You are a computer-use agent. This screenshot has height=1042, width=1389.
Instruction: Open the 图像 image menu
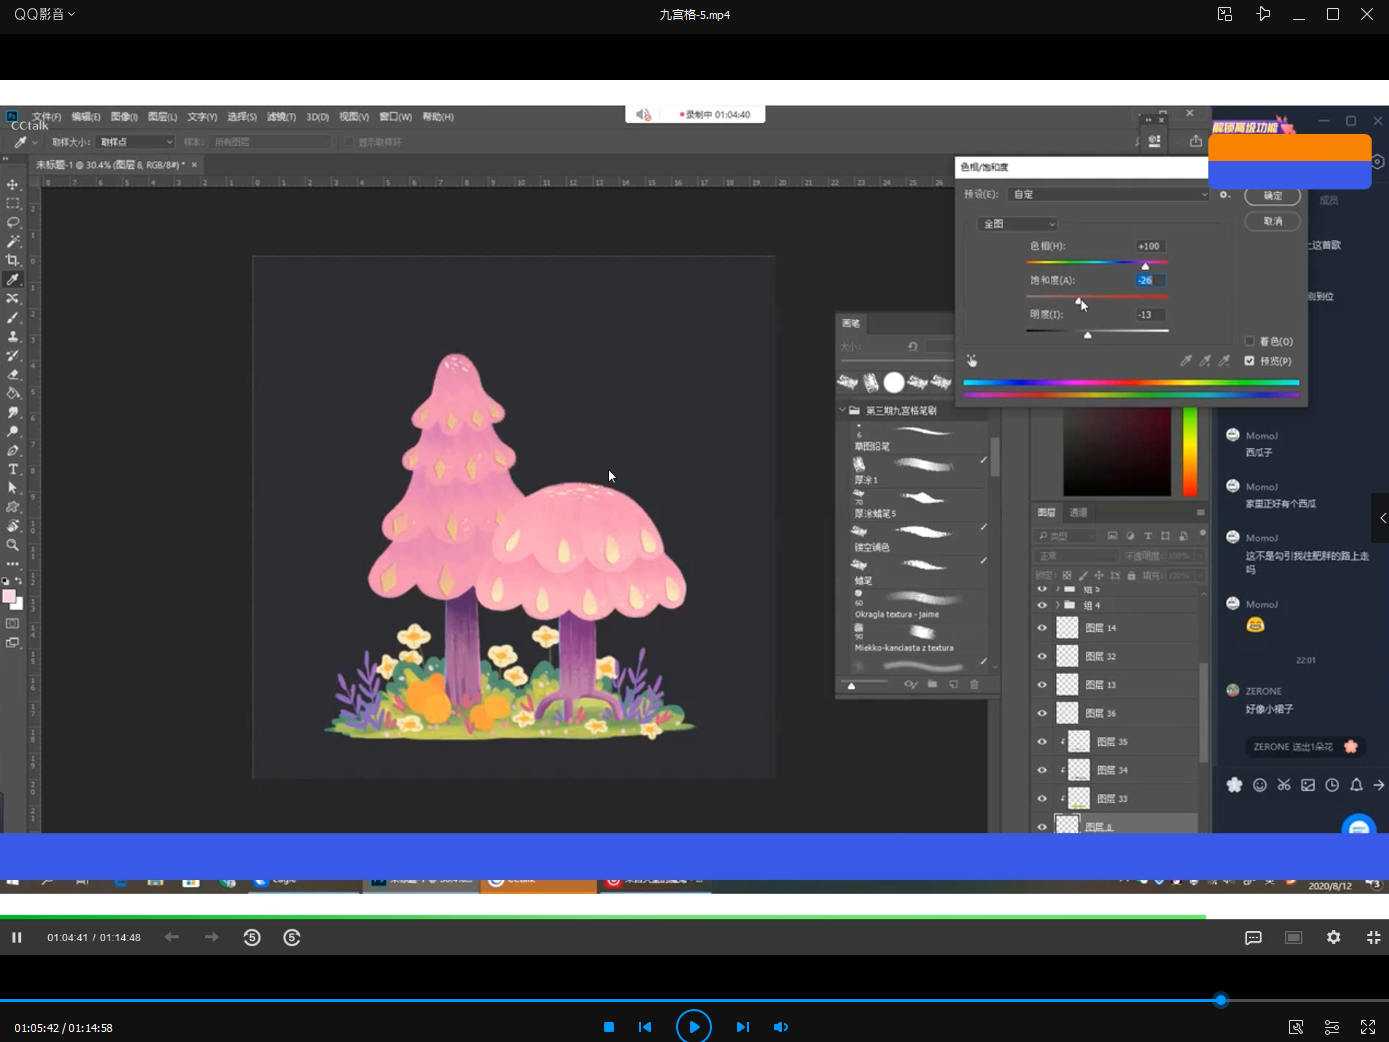click(x=124, y=117)
